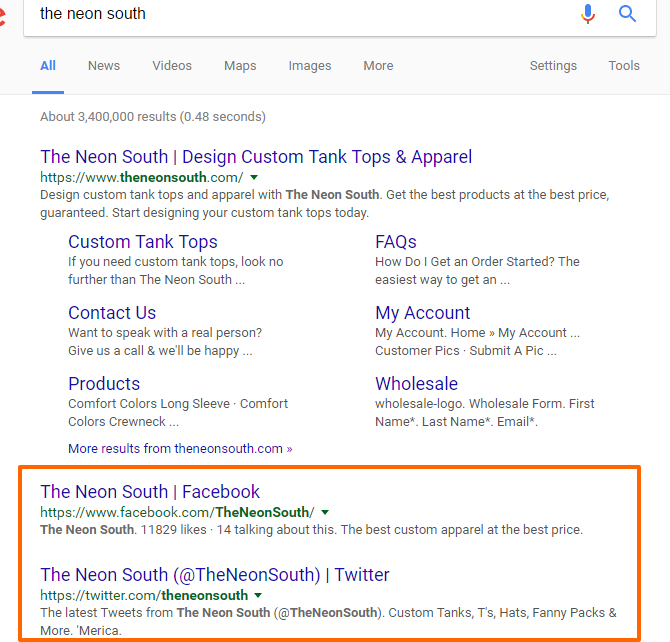Image resolution: width=670 pixels, height=642 pixels.
Task: Click snippet '11829 likes · 14 talking about this'
Action: coord(237,530)
